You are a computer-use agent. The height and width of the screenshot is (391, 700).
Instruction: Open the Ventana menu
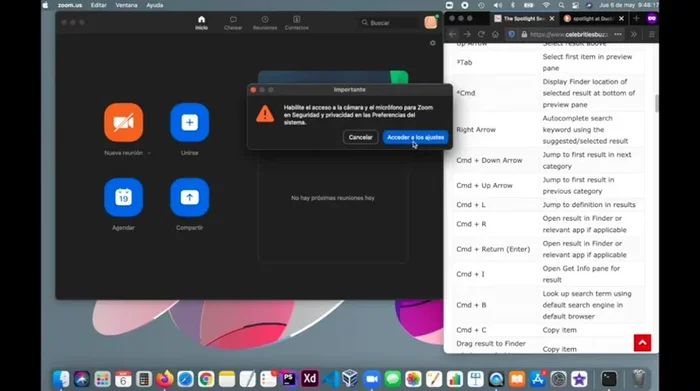[126, 5]
